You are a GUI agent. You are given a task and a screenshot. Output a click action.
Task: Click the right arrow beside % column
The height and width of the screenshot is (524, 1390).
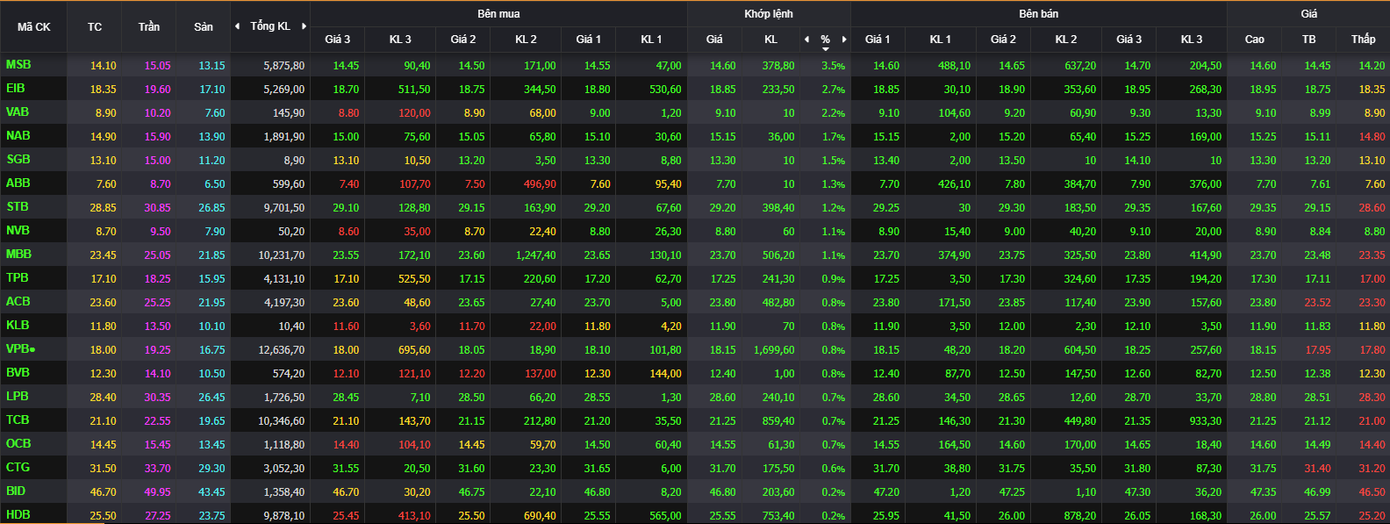[844, 40]
